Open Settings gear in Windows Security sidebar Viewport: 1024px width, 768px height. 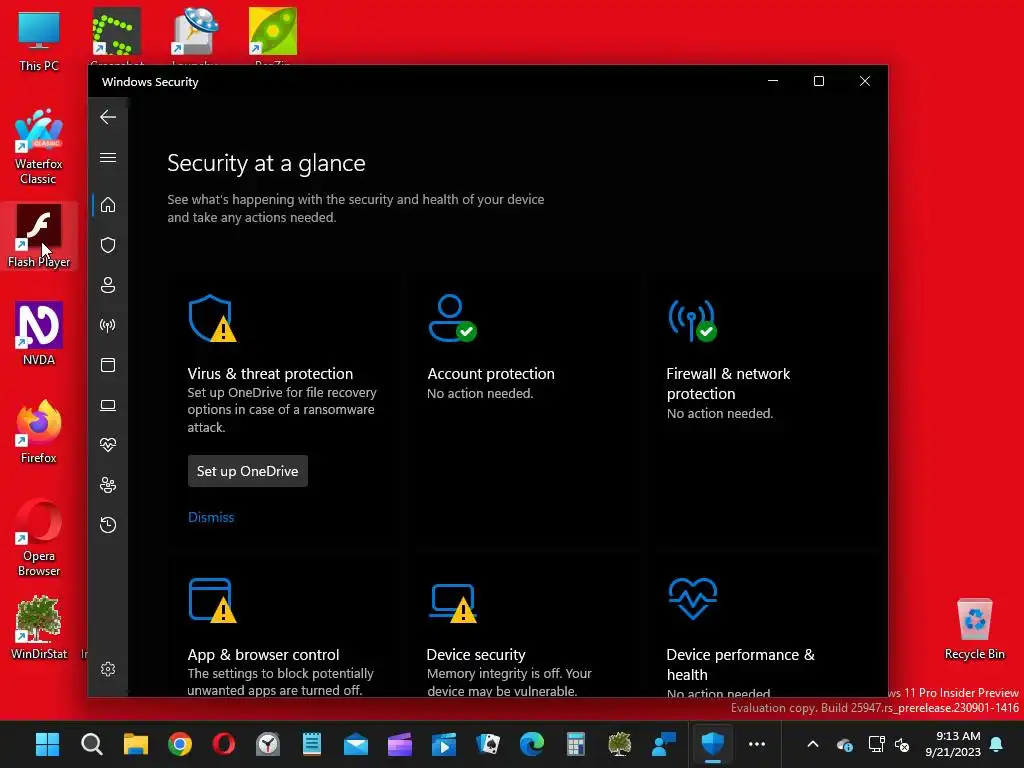pos(108,669)
